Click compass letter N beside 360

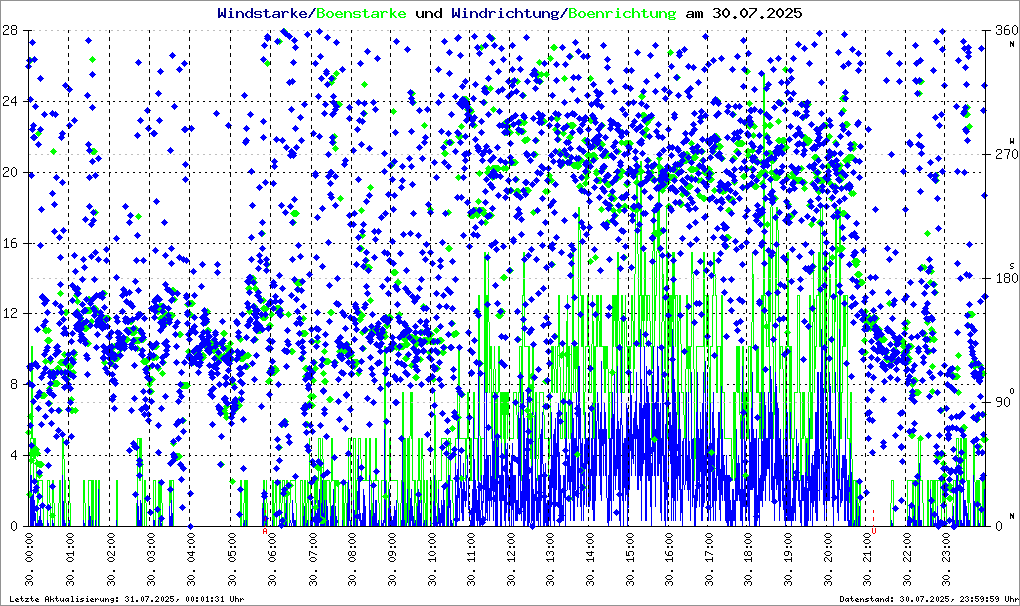pyautogui.click(x=1012, y=44)
